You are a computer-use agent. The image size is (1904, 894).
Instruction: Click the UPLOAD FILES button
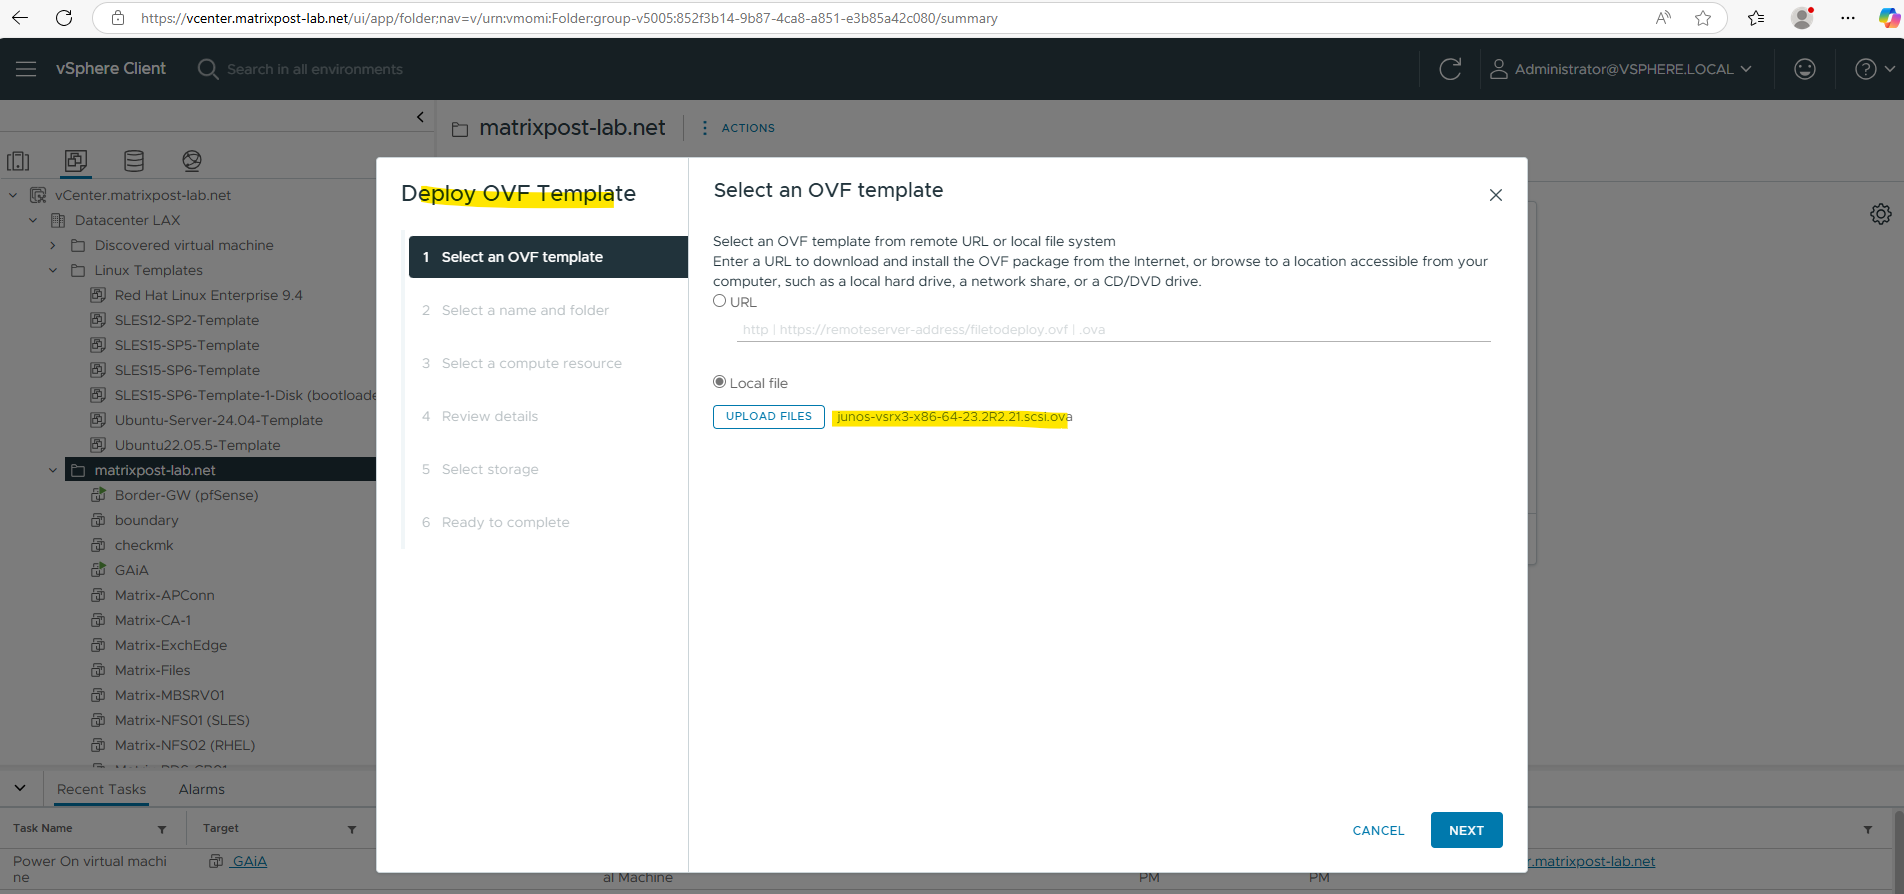[769, 417]
